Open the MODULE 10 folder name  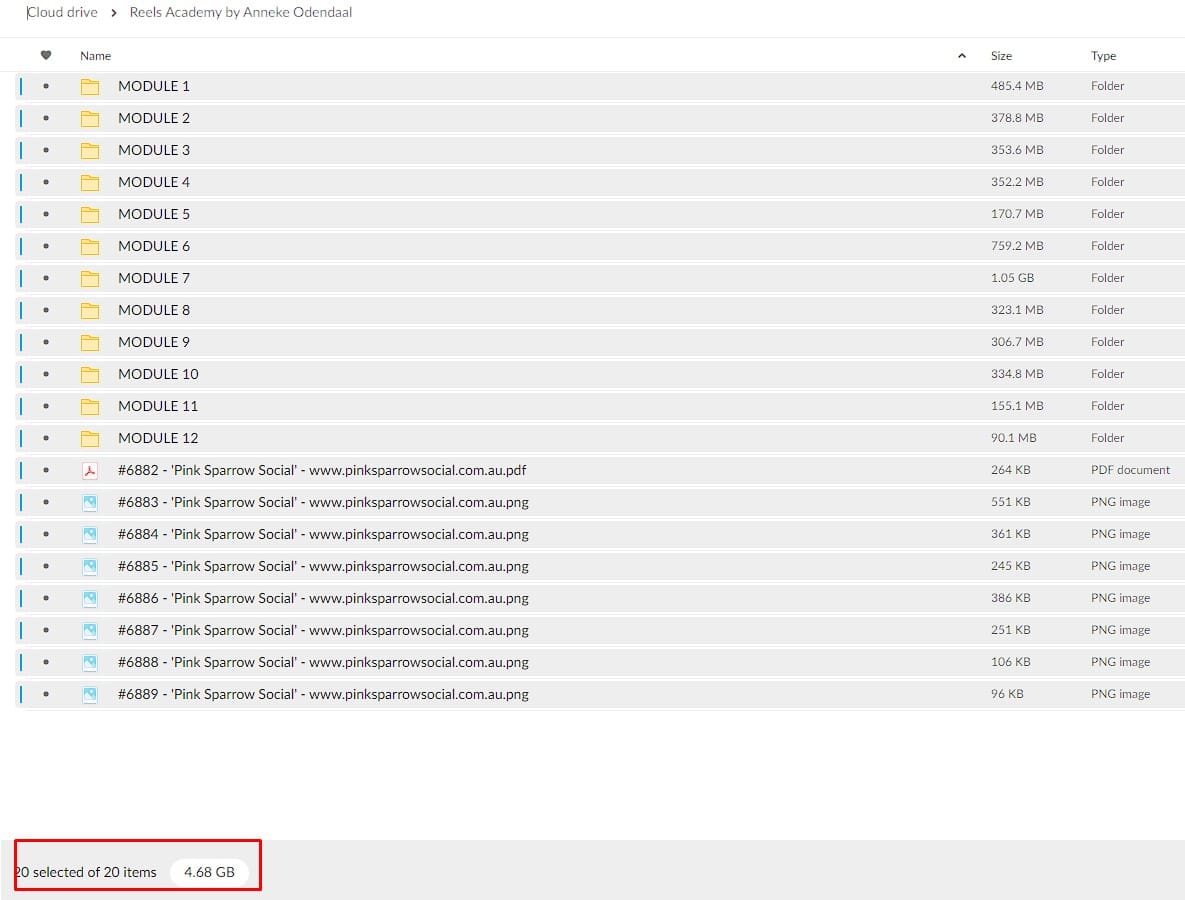158,374
